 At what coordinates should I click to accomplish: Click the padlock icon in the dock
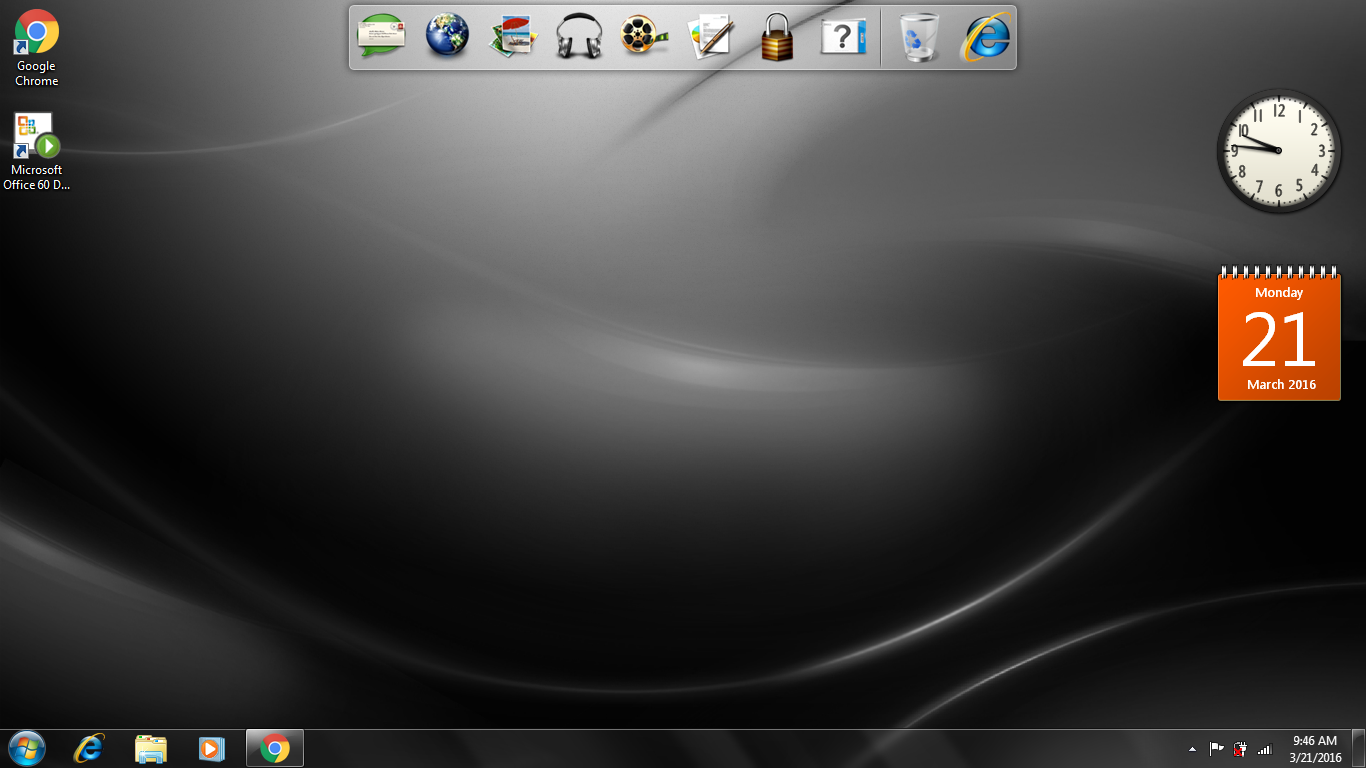(x=777, y=37)
